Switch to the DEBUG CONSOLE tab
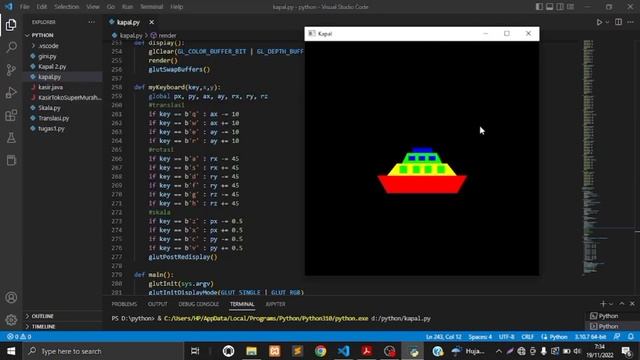640x360 pixels. point(198,304)
